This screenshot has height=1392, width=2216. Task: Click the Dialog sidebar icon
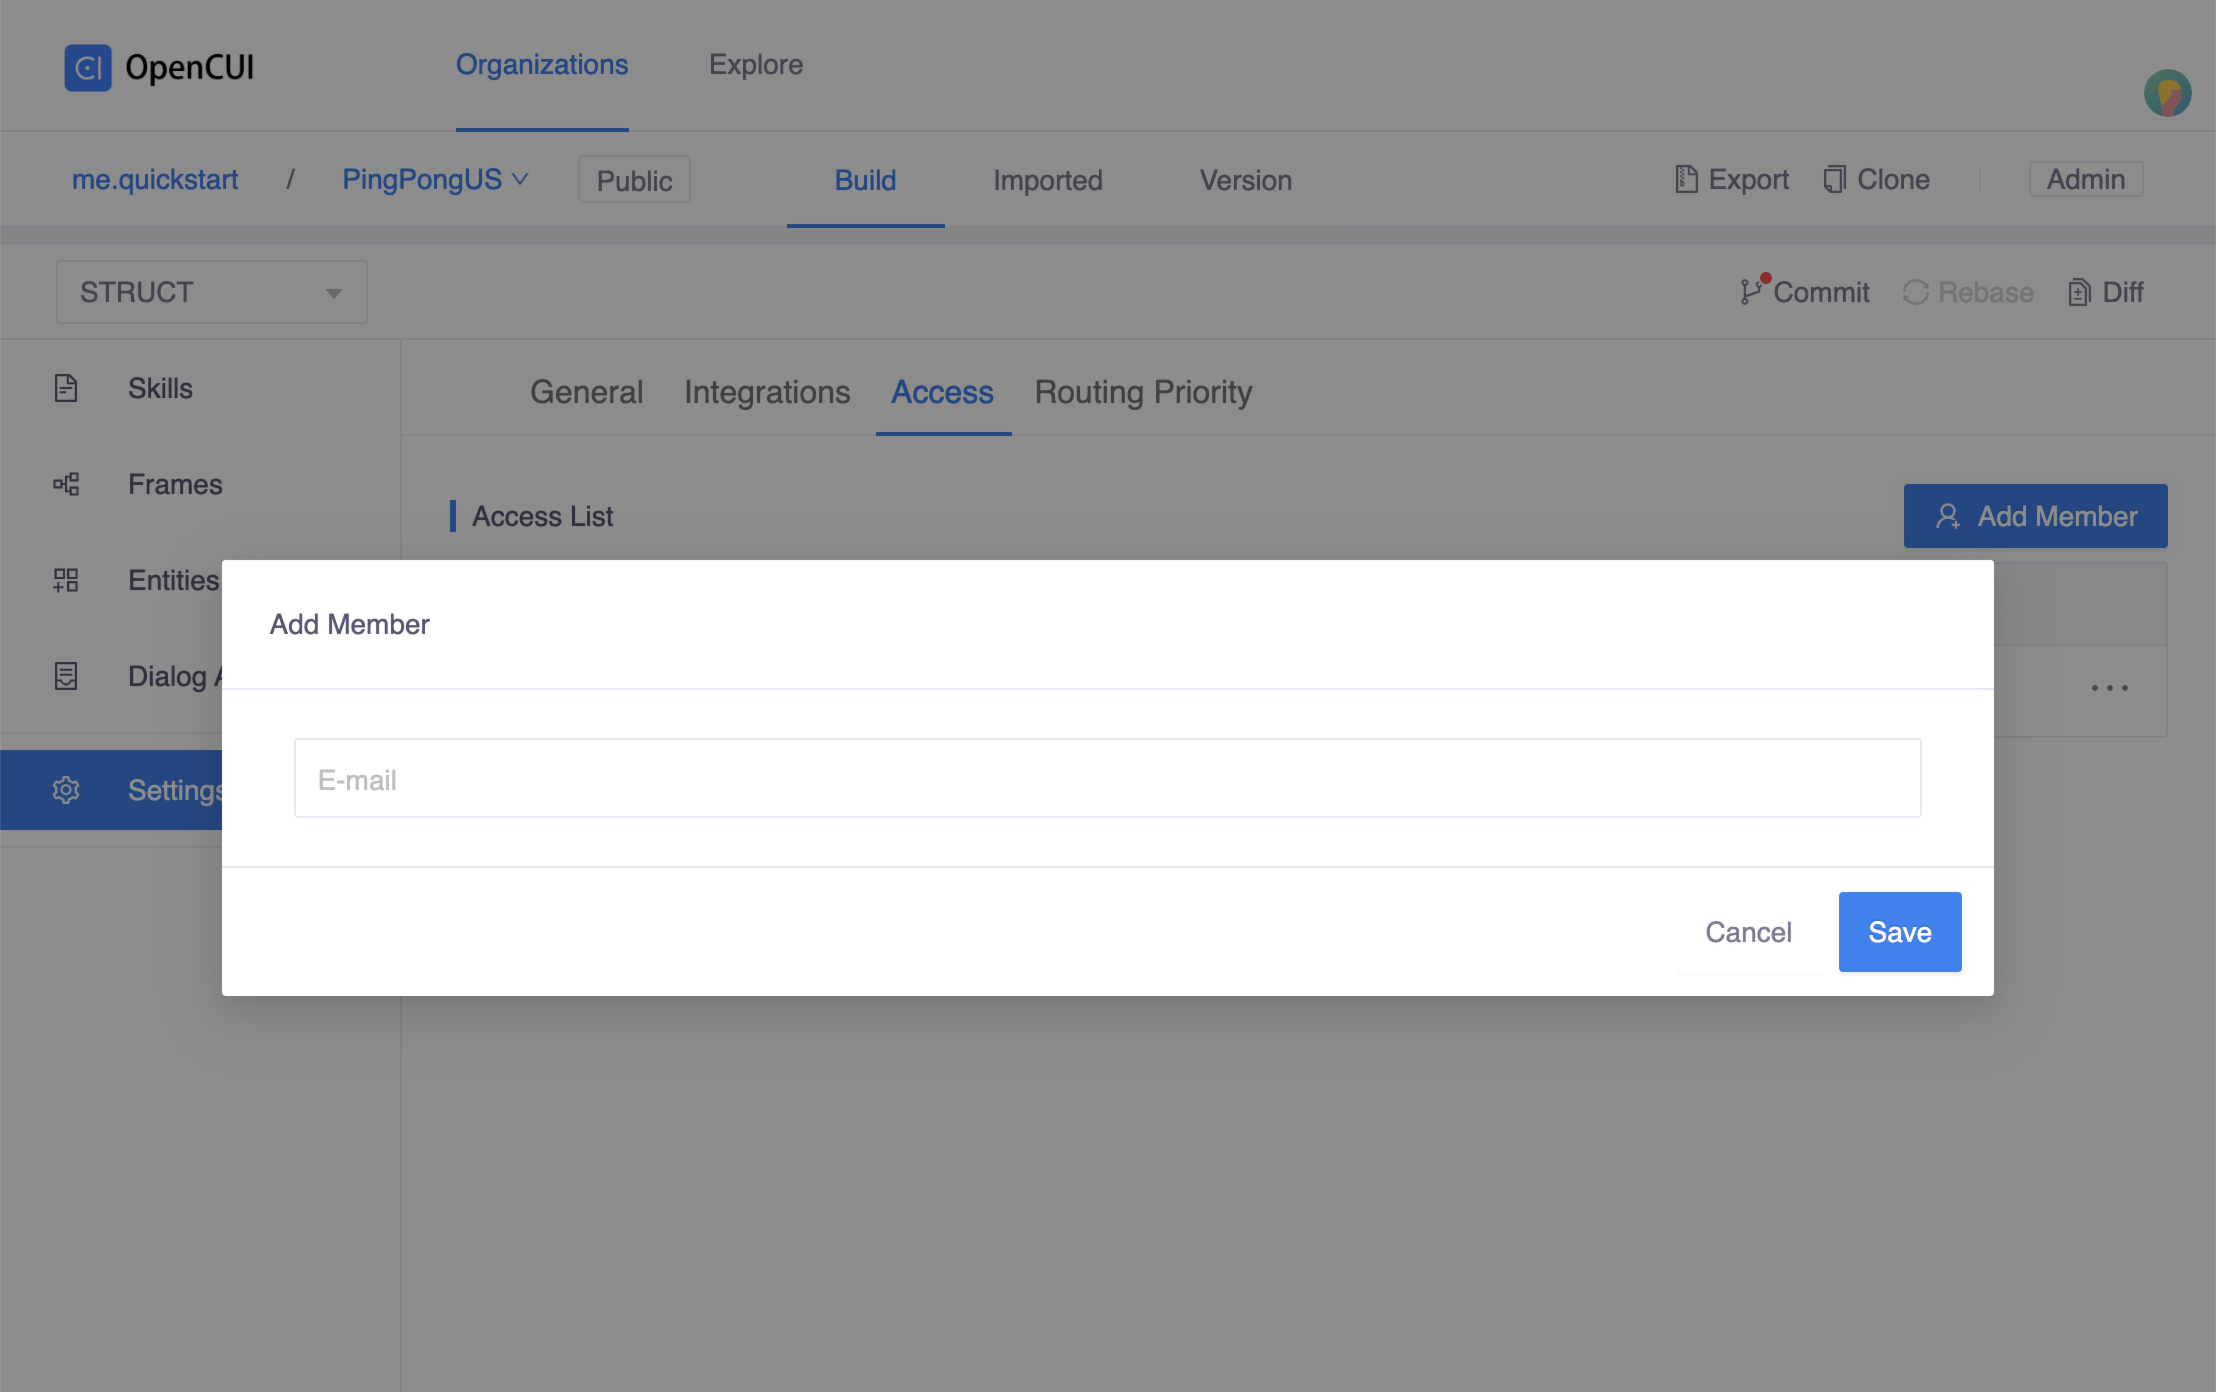click(66, 676)
